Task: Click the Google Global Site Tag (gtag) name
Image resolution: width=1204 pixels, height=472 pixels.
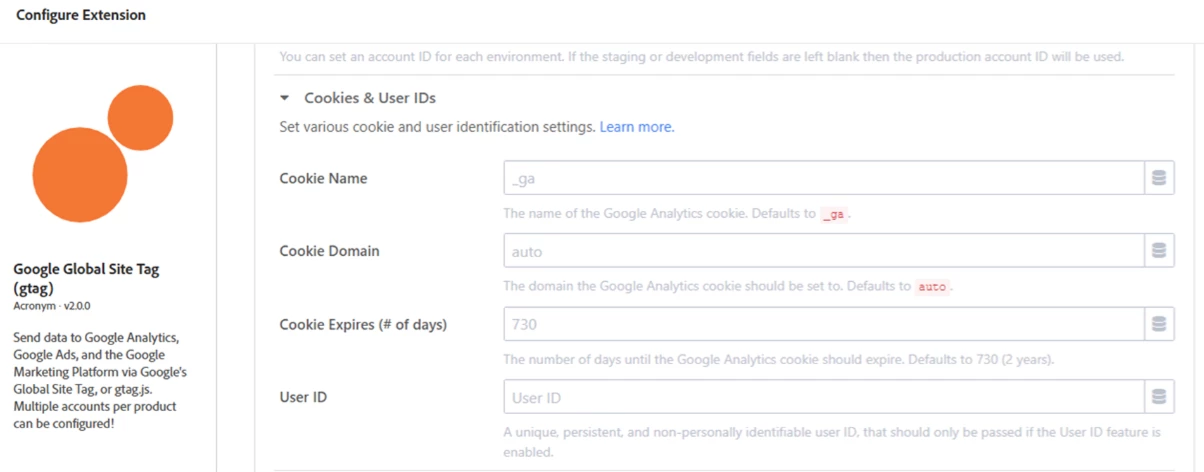Action: coord(86,278)
